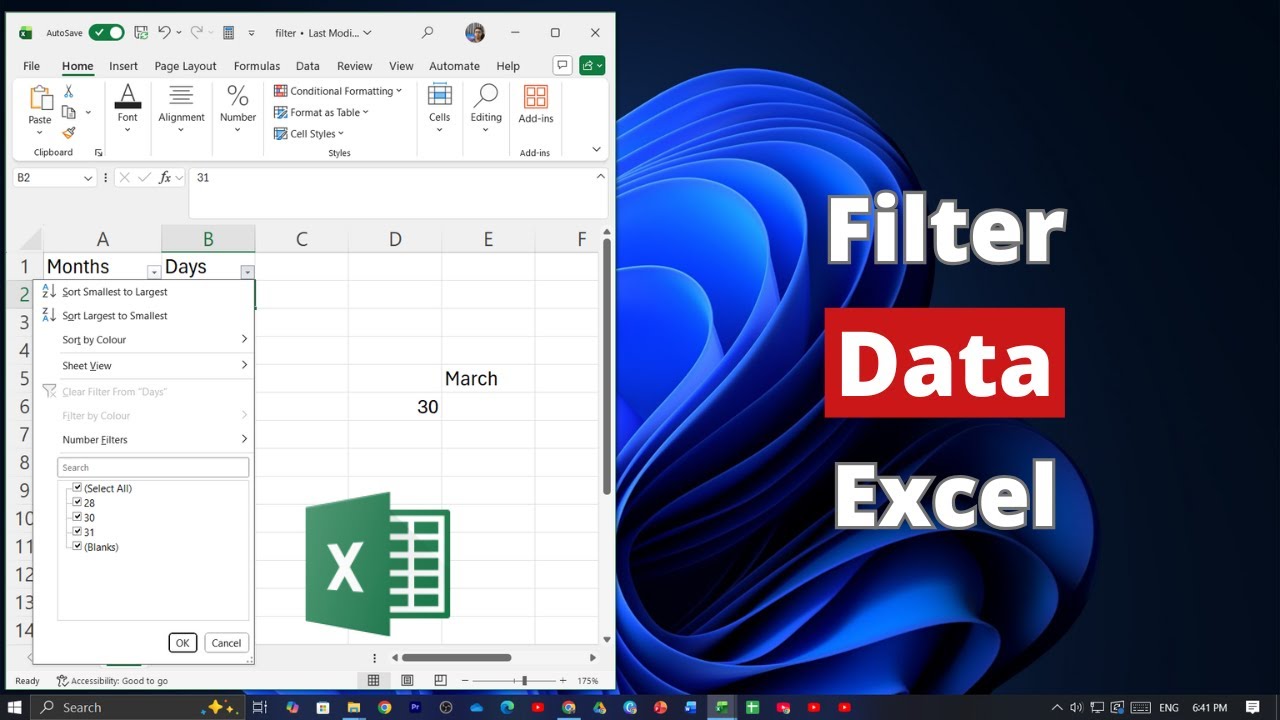Open Clipboard pane dialog launcher
The height and width of the screenshot is (720, 1280).
[98, 153]
